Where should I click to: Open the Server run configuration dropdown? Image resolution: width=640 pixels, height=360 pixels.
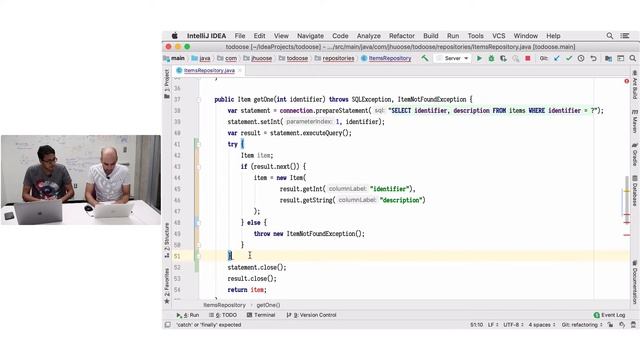pos(453,58)
